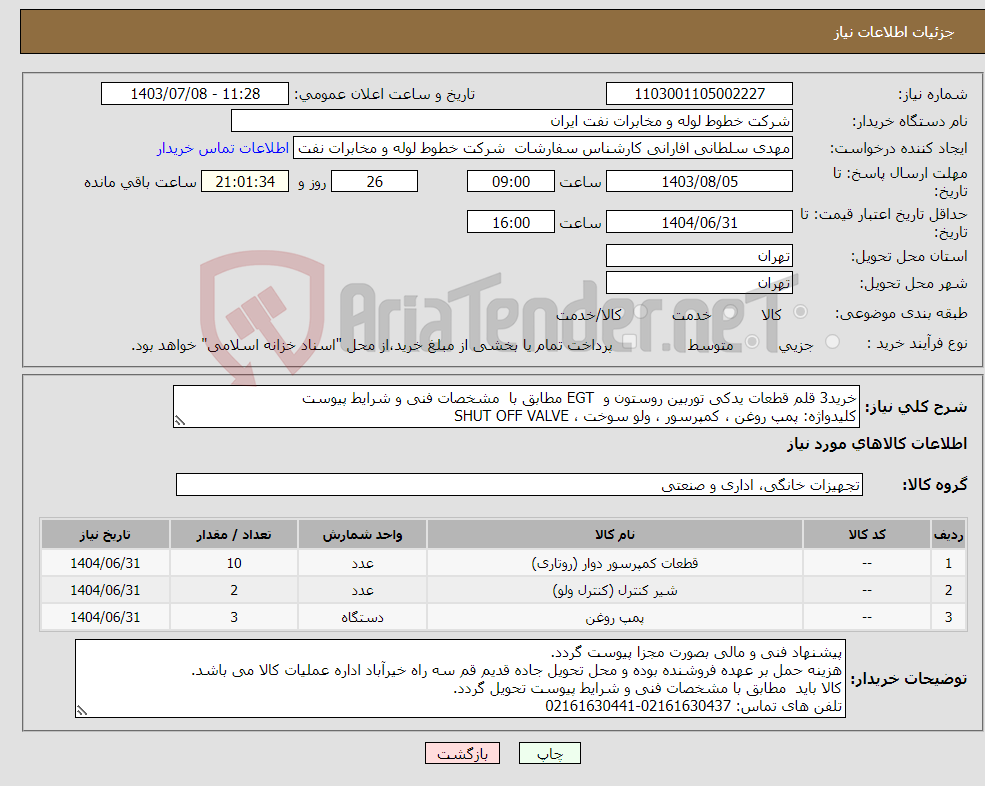Click quantity 10 in row 1
Screen dimensions: 985x786
pyautogui.click(x=234, y=563)
